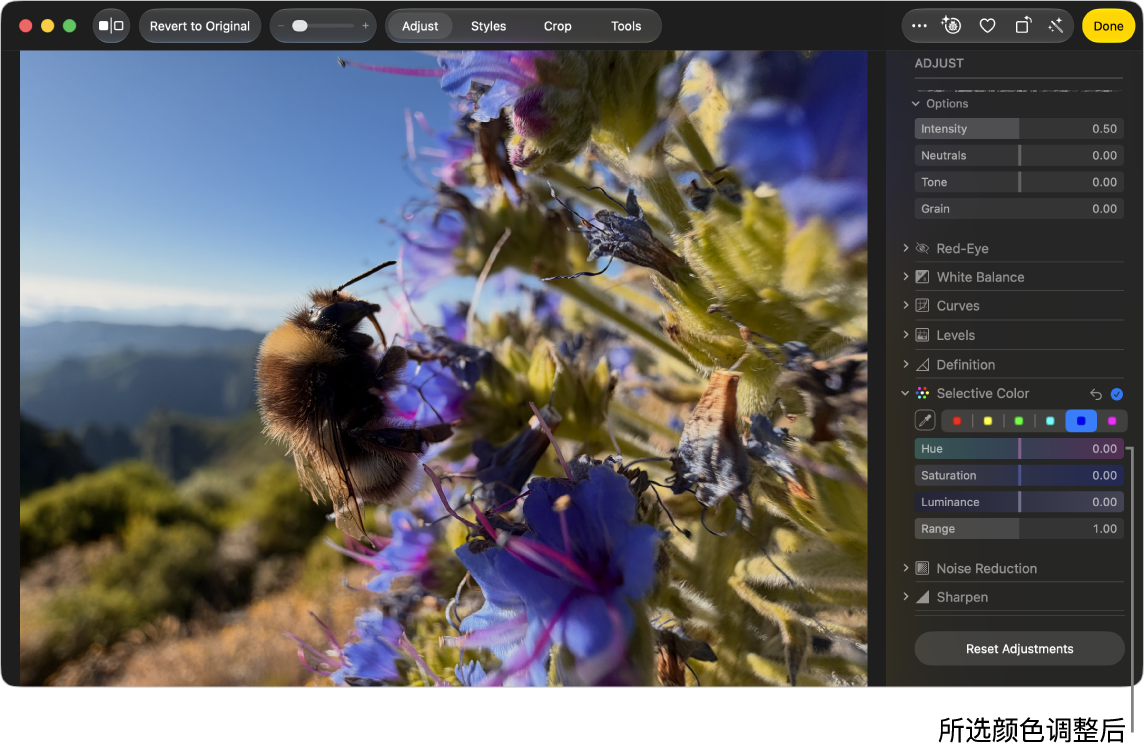Viewport: 1144px width, 747px height.
Task: Expand the Curves section
Action: pyautogui.click(x=905, y=305)
